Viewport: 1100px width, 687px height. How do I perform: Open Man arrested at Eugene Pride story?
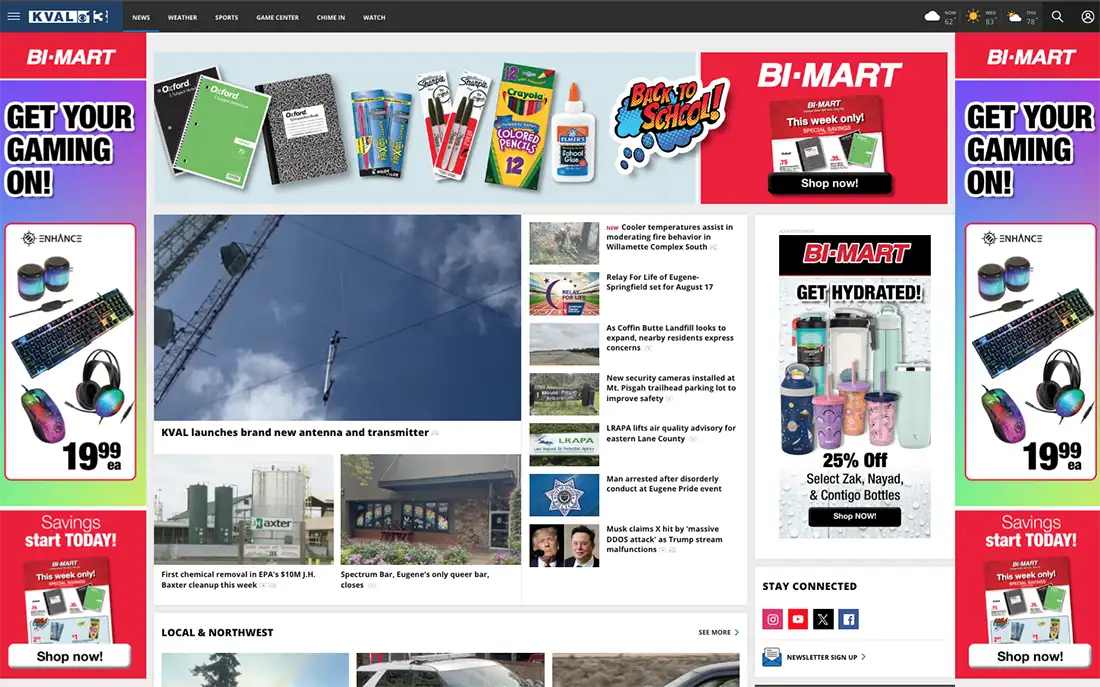664,483
